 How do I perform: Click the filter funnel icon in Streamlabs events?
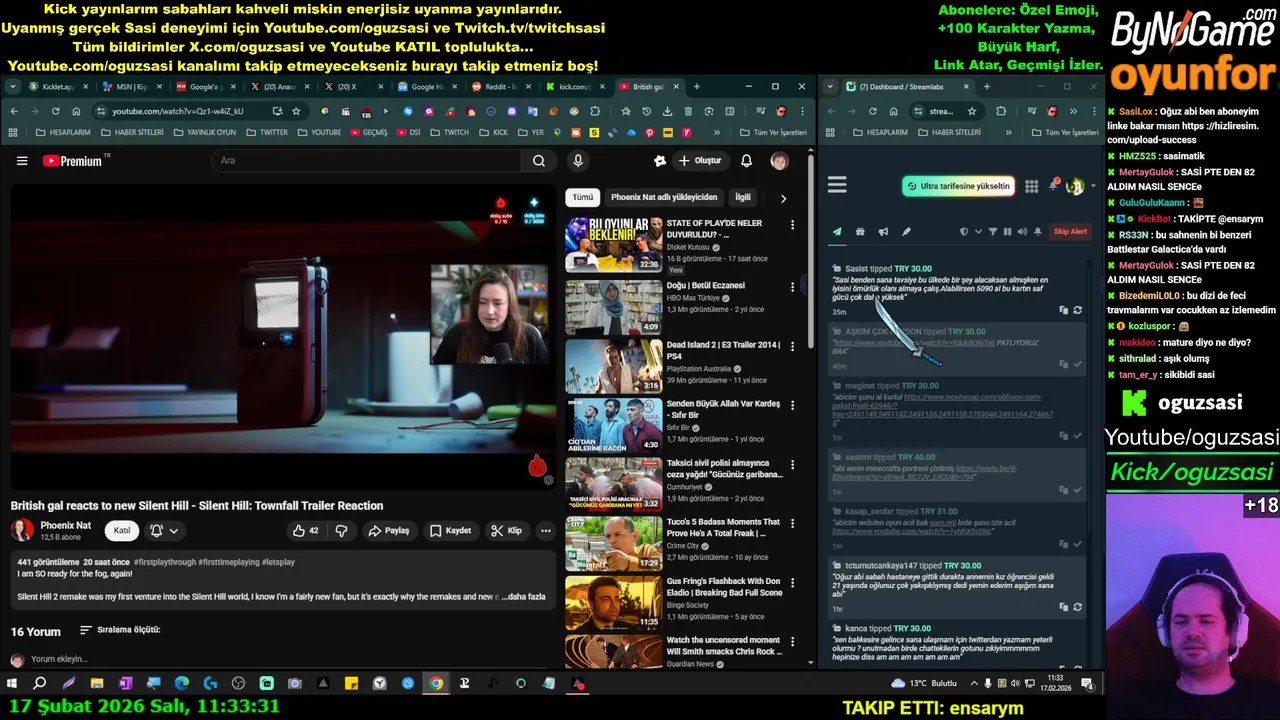(x=993, y=232)
